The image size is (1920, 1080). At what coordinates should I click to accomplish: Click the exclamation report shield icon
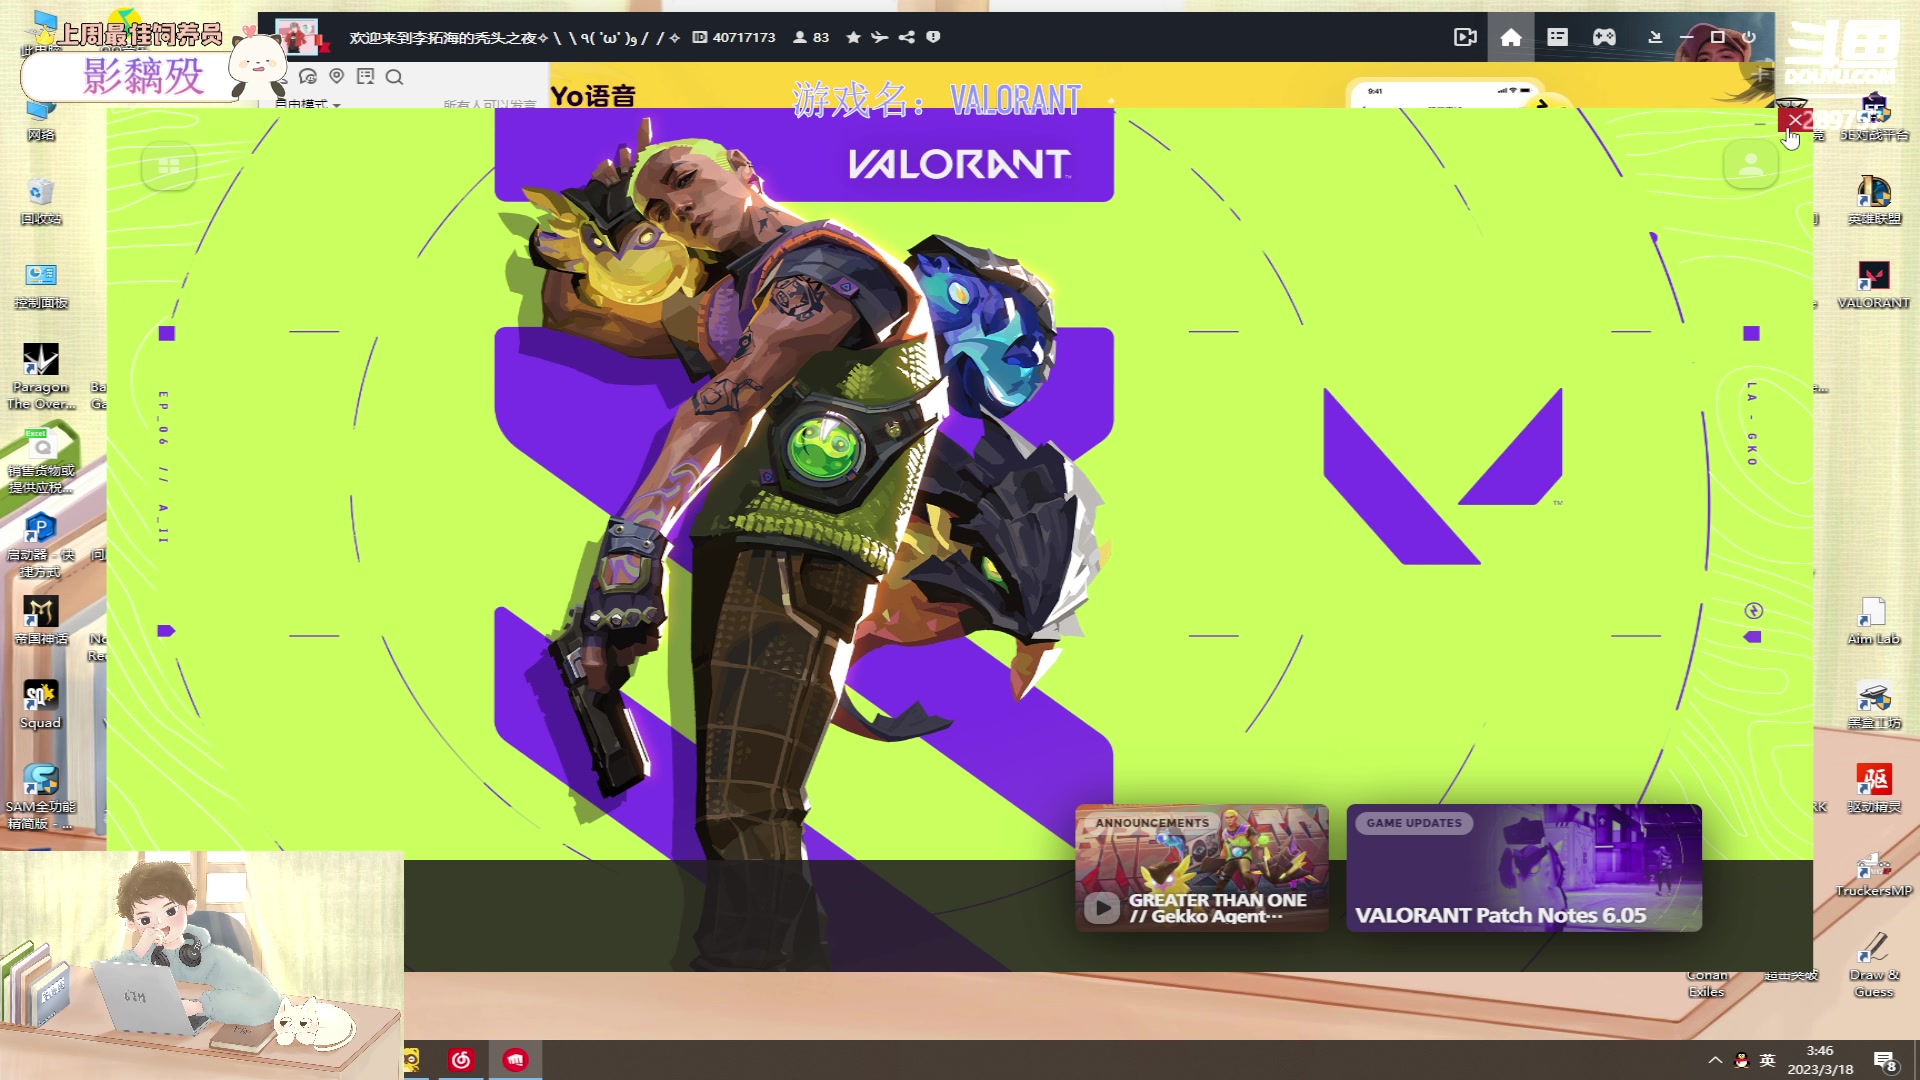933,37
